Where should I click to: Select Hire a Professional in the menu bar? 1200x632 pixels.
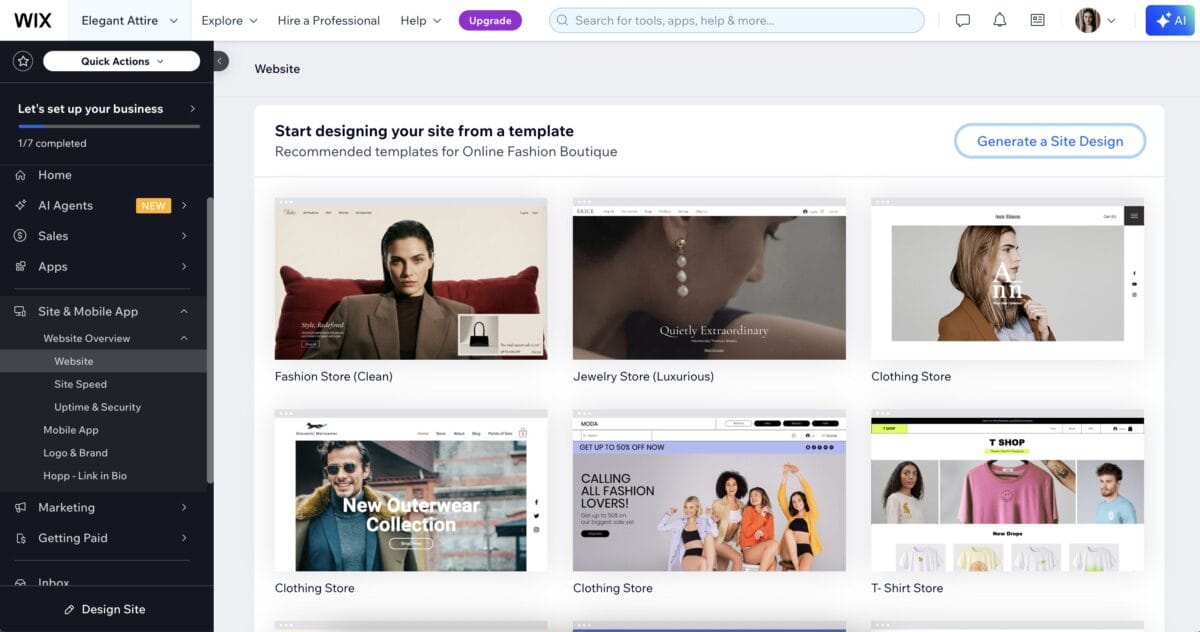[x=328, y=19]
